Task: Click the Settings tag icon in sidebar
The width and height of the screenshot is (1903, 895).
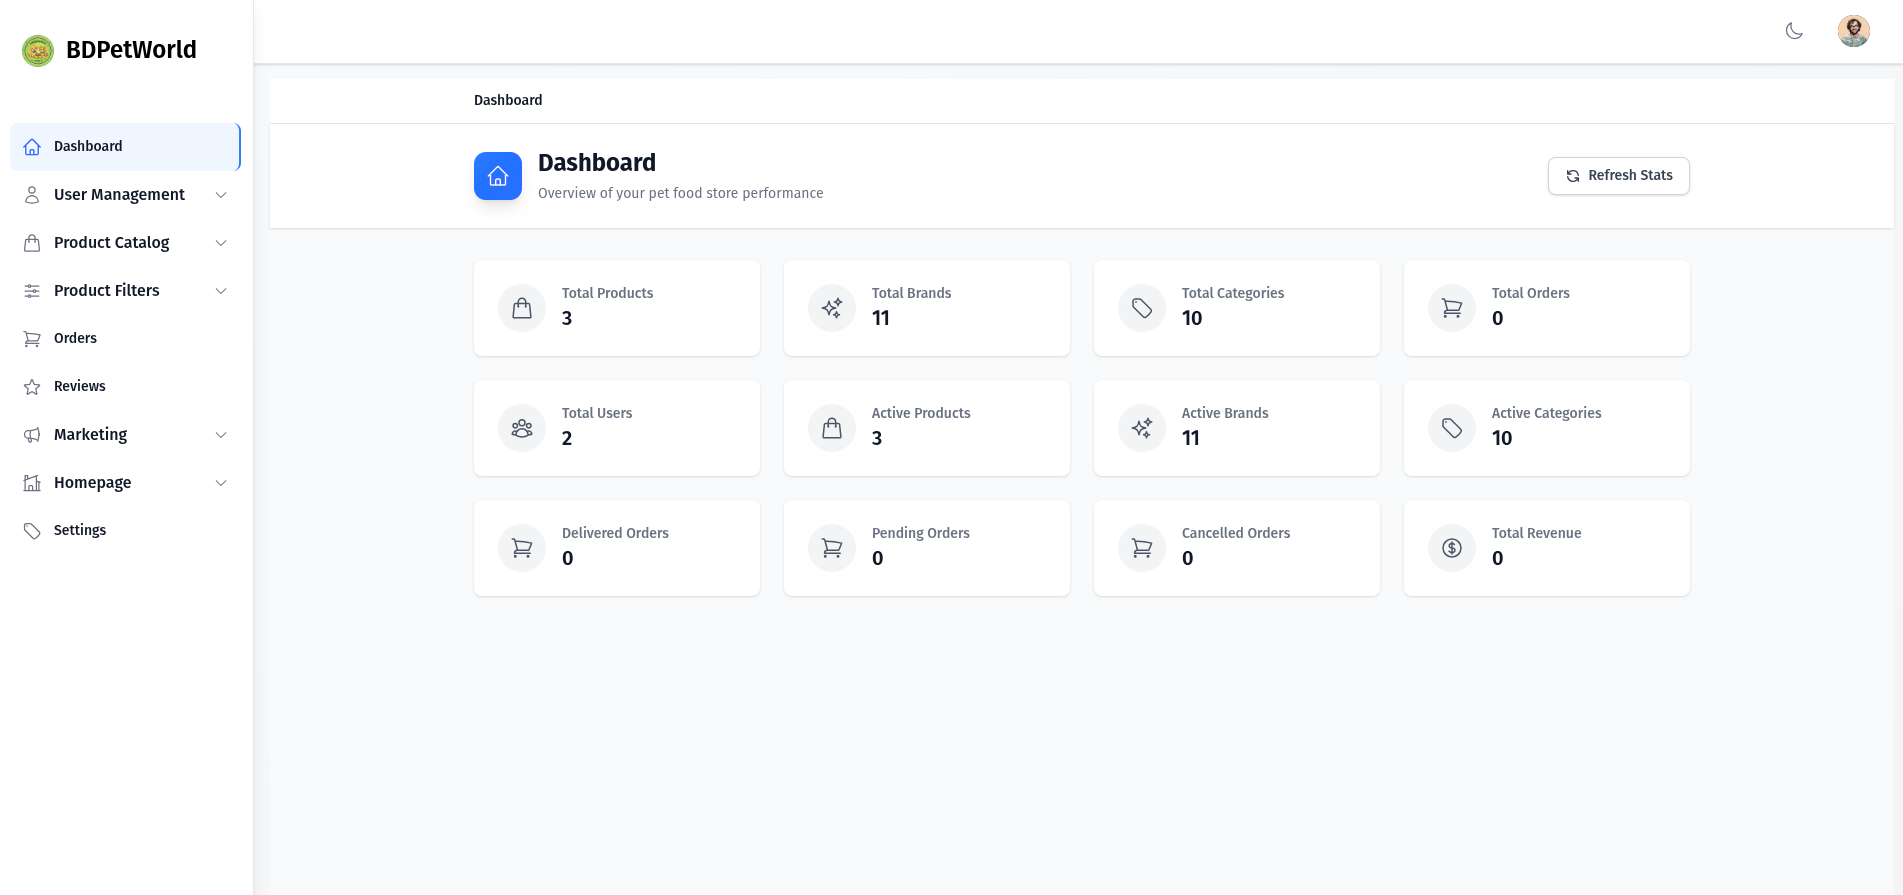Action: [32, 531]
